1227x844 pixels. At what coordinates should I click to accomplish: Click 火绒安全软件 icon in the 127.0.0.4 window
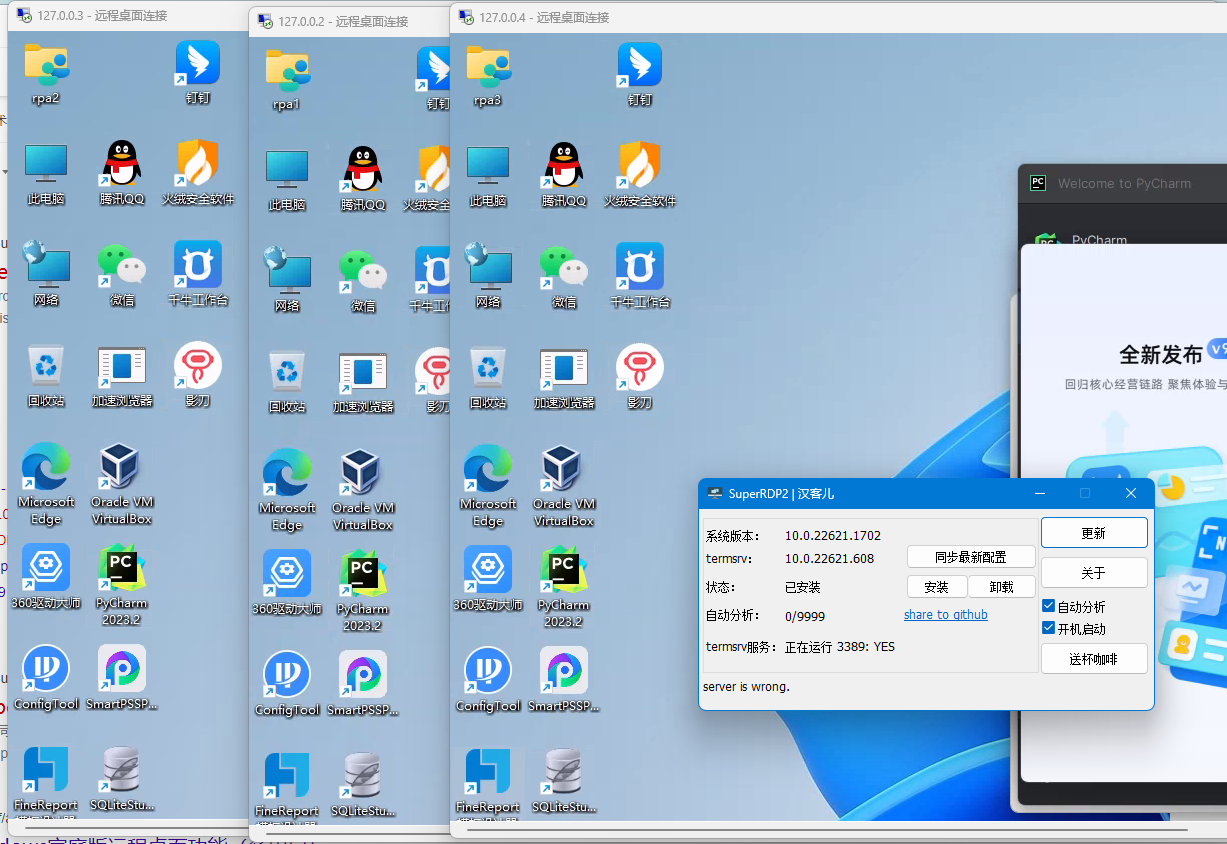[x=639, y=165]
